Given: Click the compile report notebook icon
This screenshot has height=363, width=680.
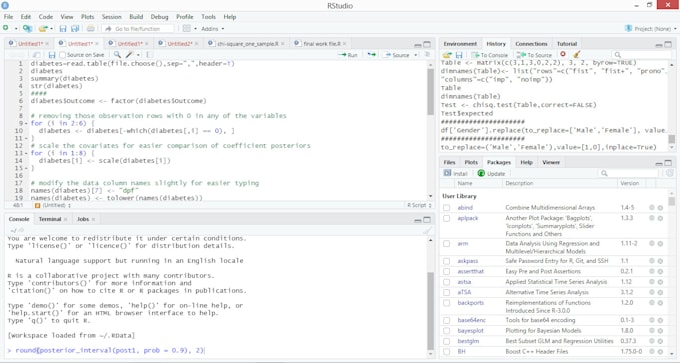Looking at the screenshot, I should coord(150,55).
